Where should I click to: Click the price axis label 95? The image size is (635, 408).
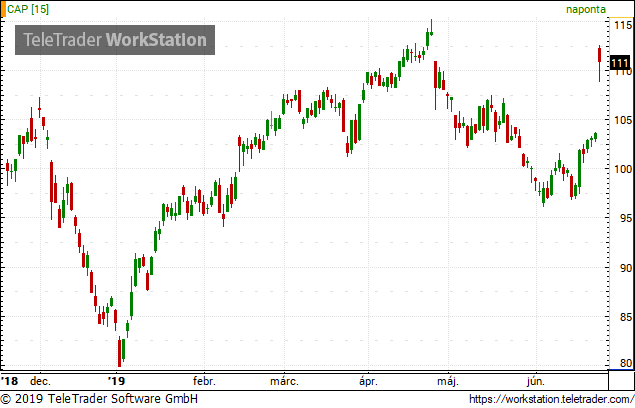[x=625, y=218]
